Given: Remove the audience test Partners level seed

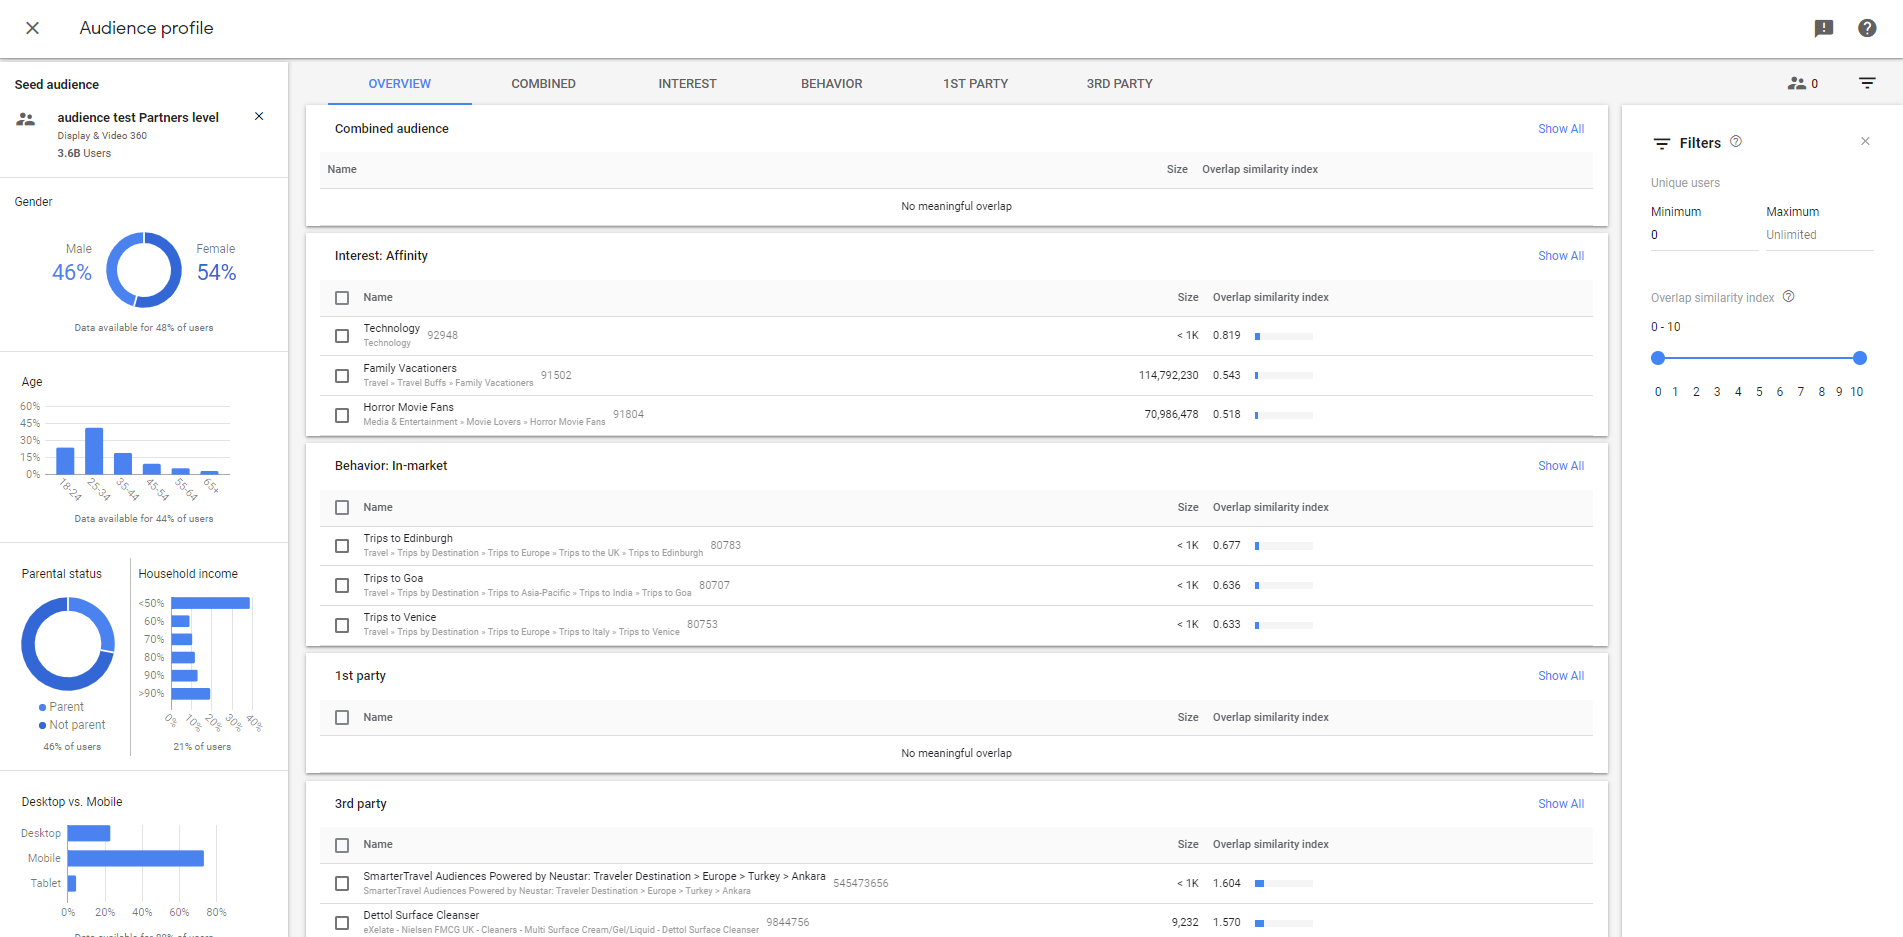Looking at the screenshot, I should tap(259, 117).
